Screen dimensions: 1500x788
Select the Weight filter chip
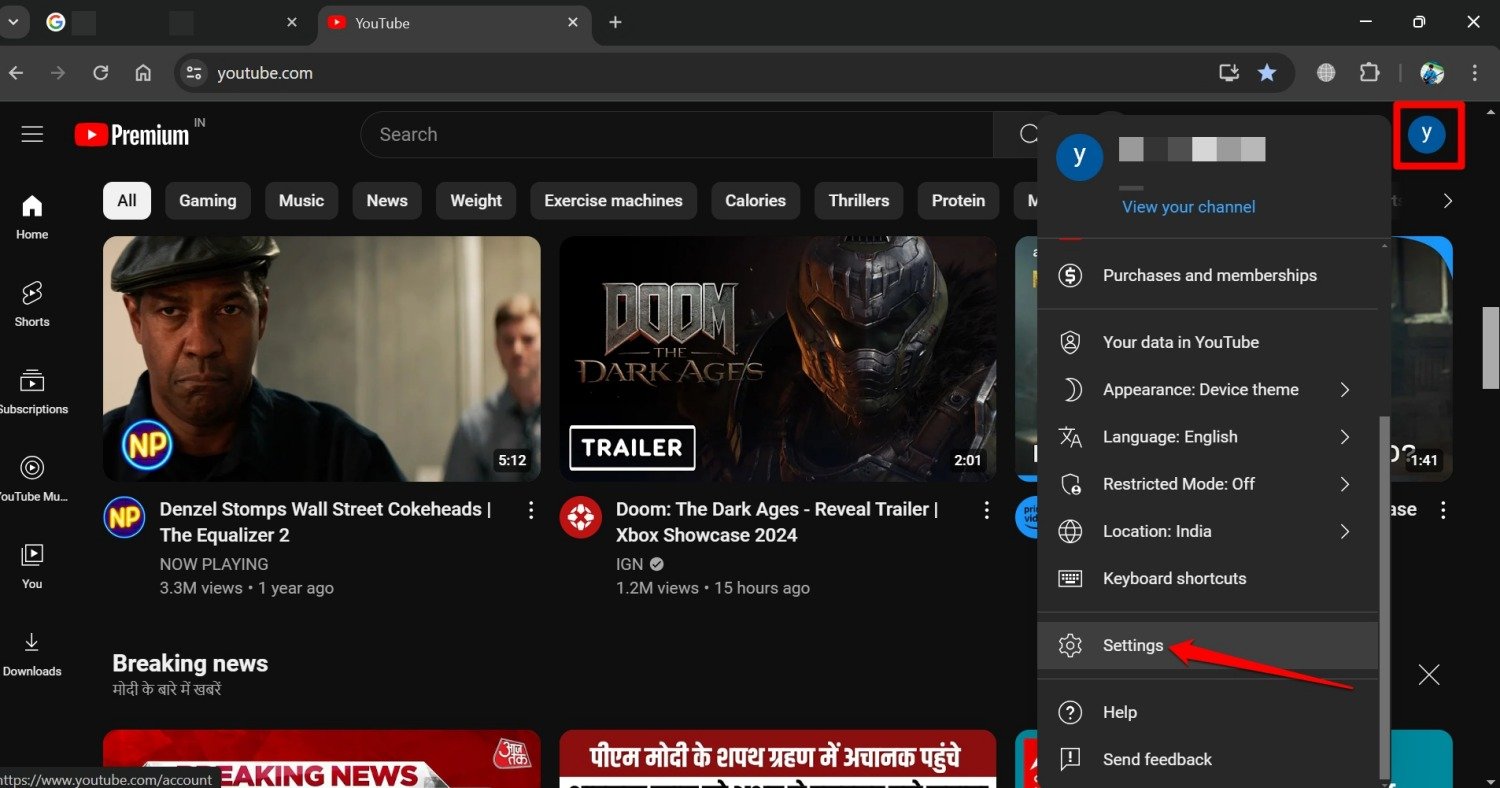click(x=476, y=201)
